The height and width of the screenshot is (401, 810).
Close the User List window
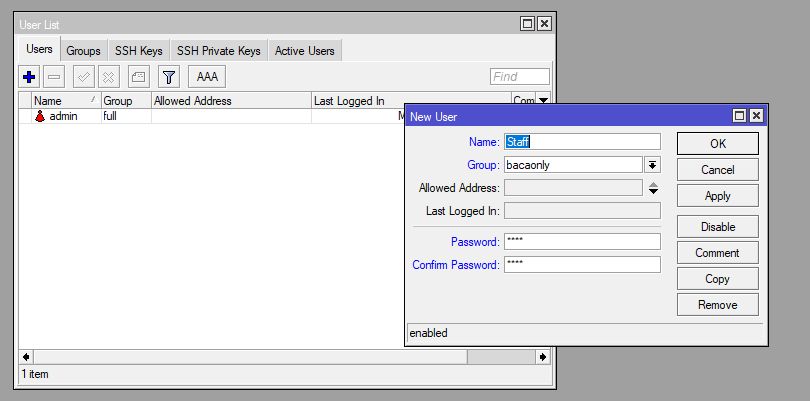544,24
